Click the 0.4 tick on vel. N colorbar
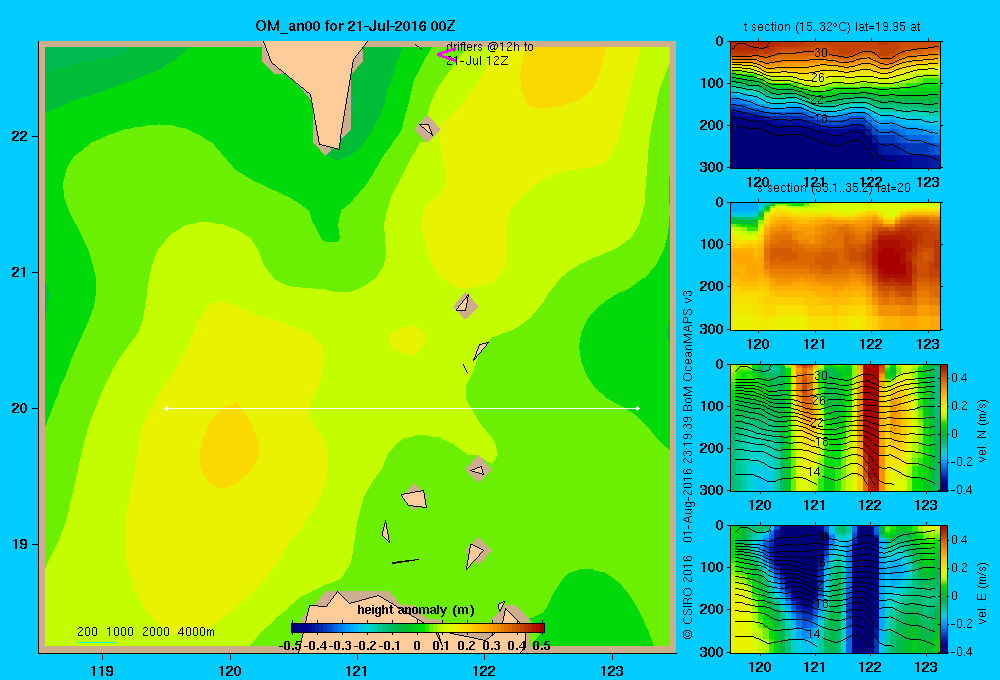 [x=959, y=378]
